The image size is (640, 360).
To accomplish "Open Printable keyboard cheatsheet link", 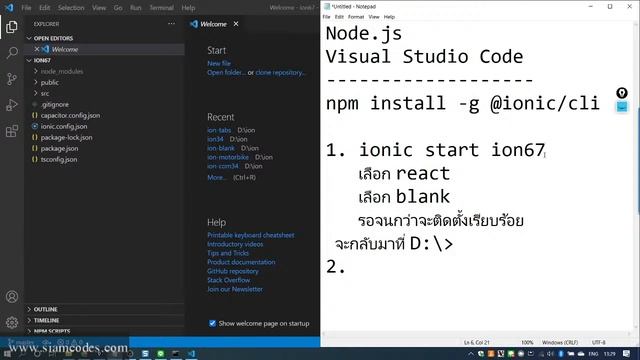I will point(251,235).
